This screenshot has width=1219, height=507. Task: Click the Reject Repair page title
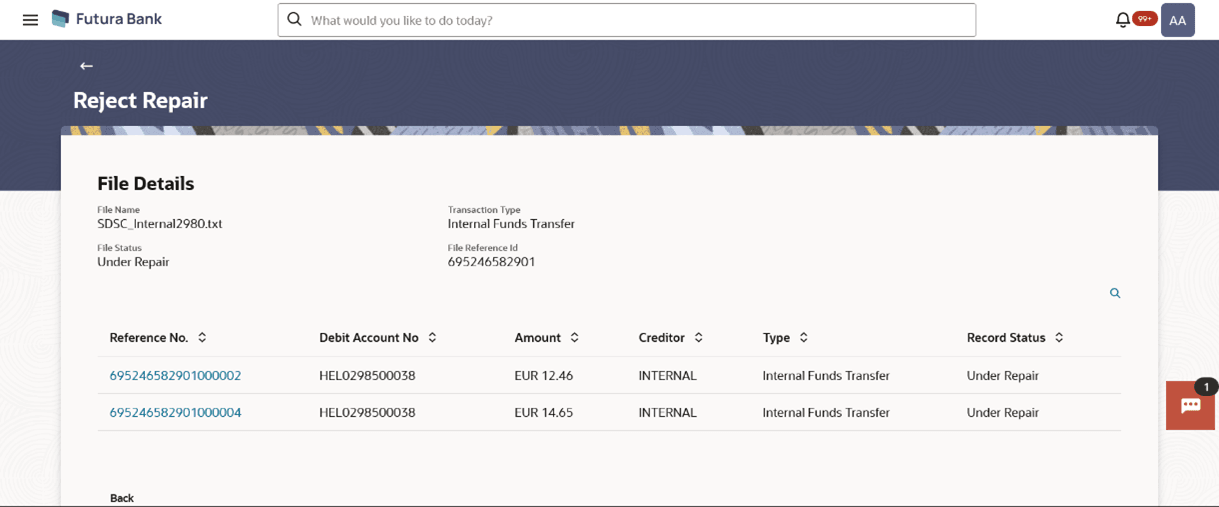[x=140, y=100]
